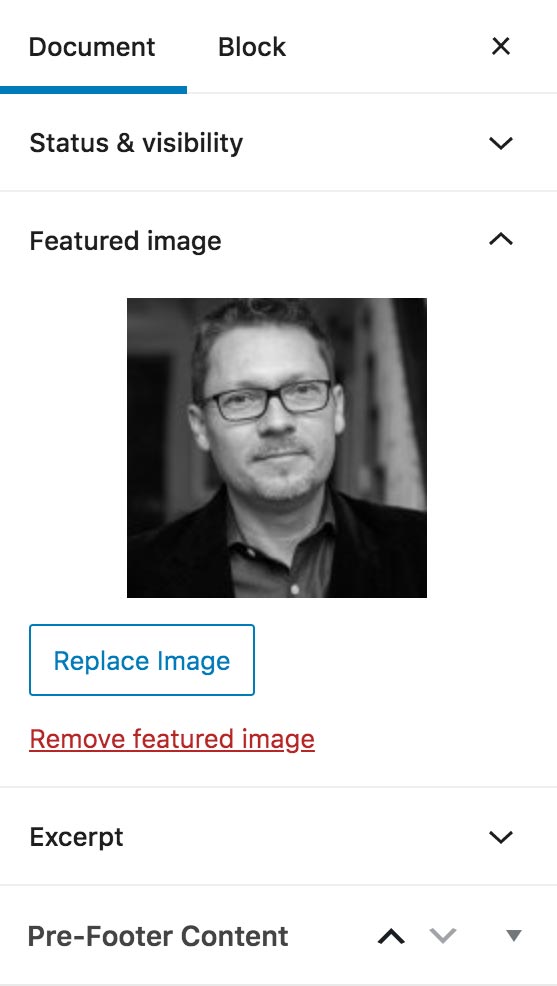557x986 pixels.
Task: Click the Pre-Footer Content heading
Action: coord(158,936)
